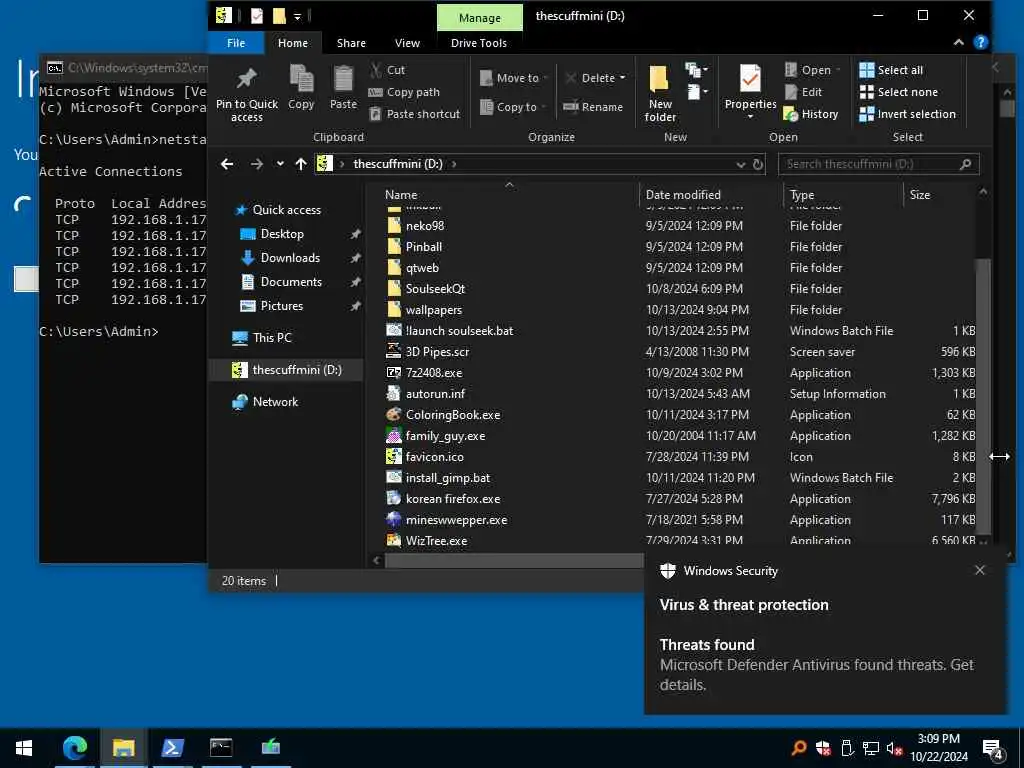Open the Drive Tools tab
This screenshot has height=768, width=1024.
[x=479, y=43]
